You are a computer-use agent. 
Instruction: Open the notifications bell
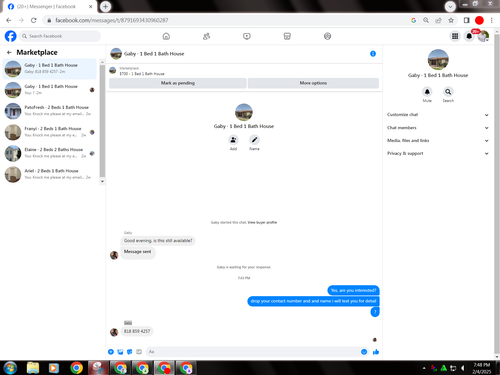(469, 36)
